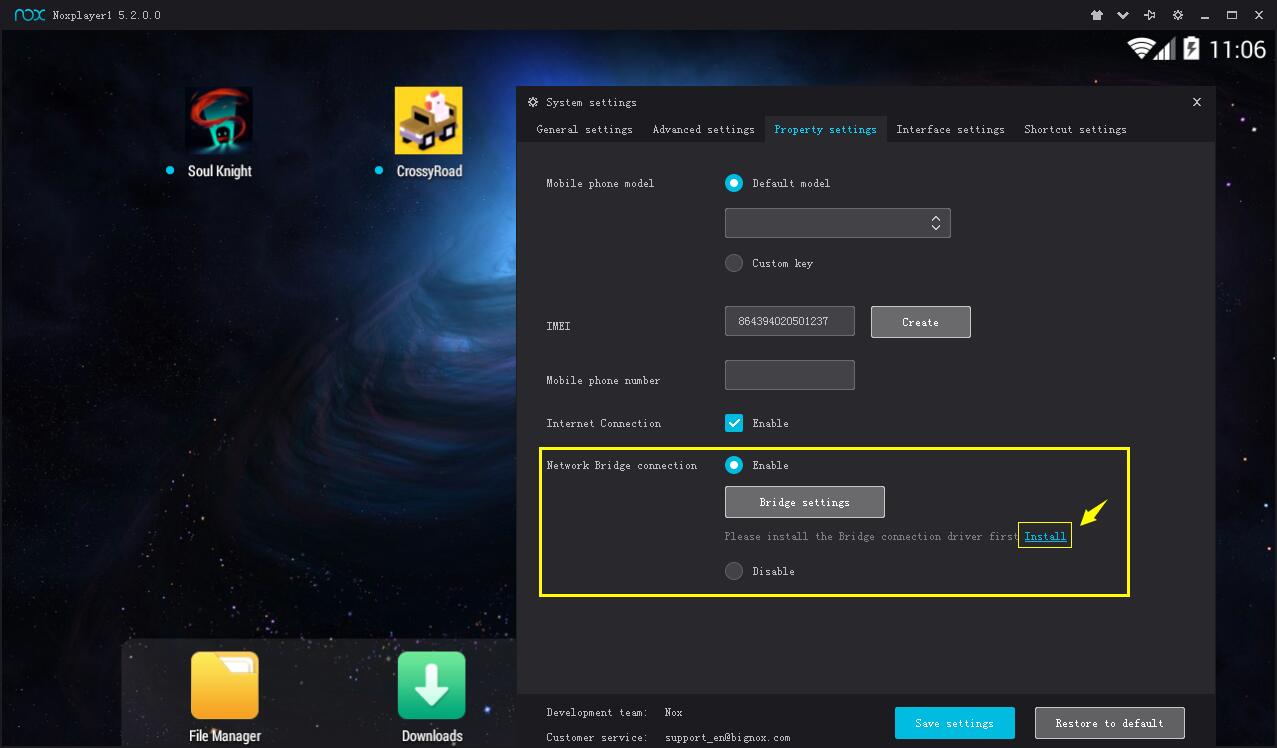Open the Downloads app
Viewport: 1277px width, 748px height.
coord(431,686)
